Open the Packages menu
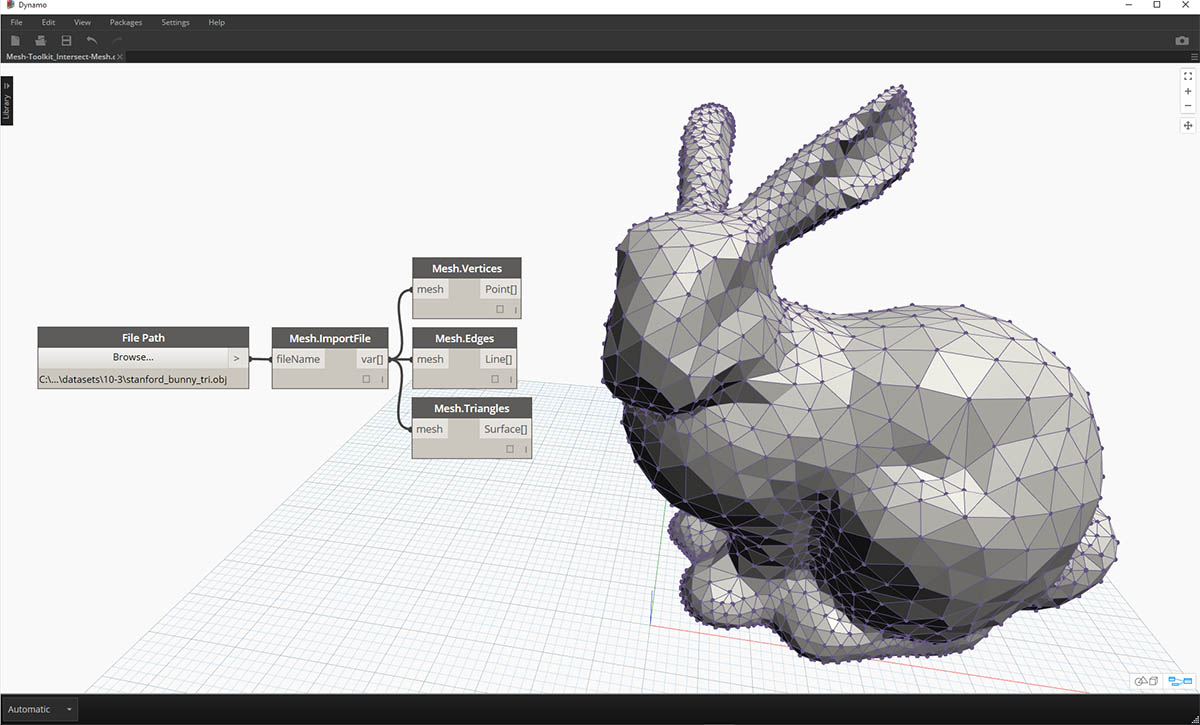The width and height of the screenshot is (1200, 725). tap(125, 21)
